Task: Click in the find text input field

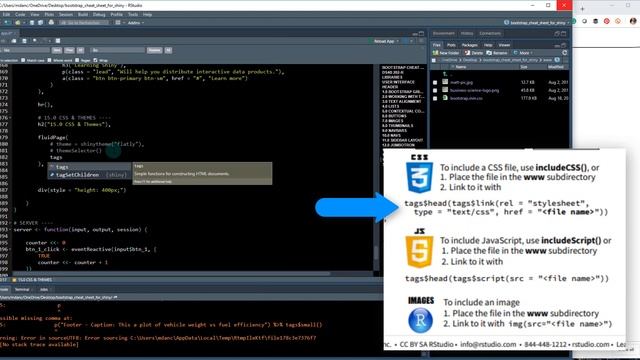Action: pos(25,50)
